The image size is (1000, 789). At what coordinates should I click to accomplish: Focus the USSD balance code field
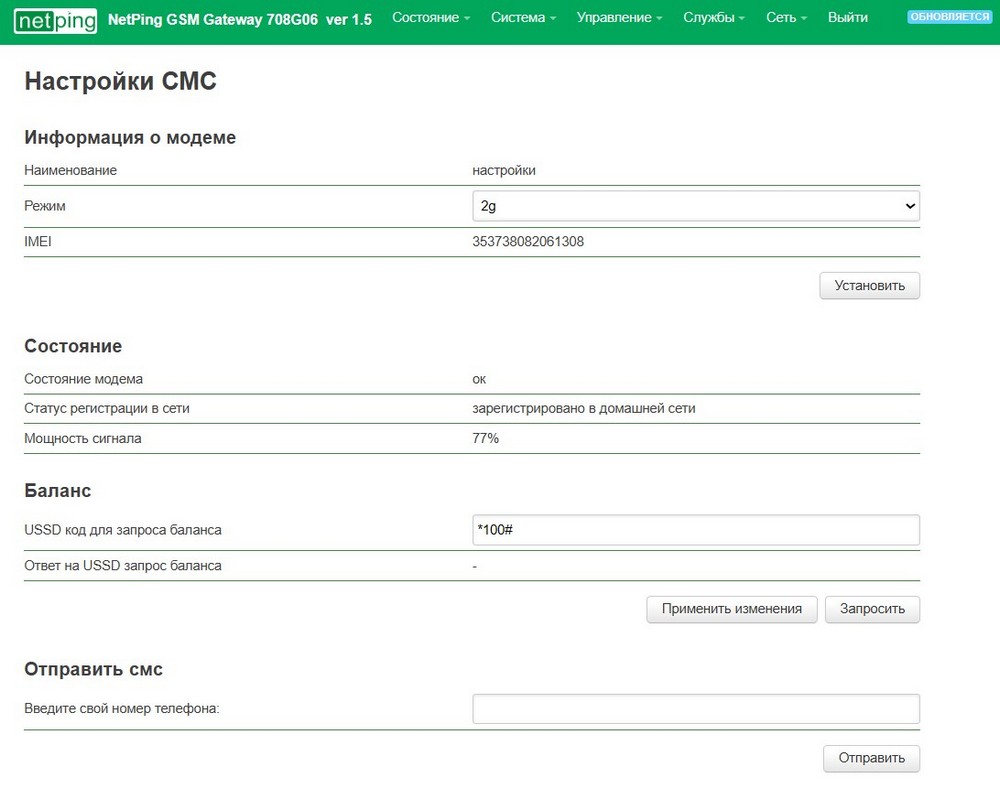pyautogui.click(x=695, y=530)
